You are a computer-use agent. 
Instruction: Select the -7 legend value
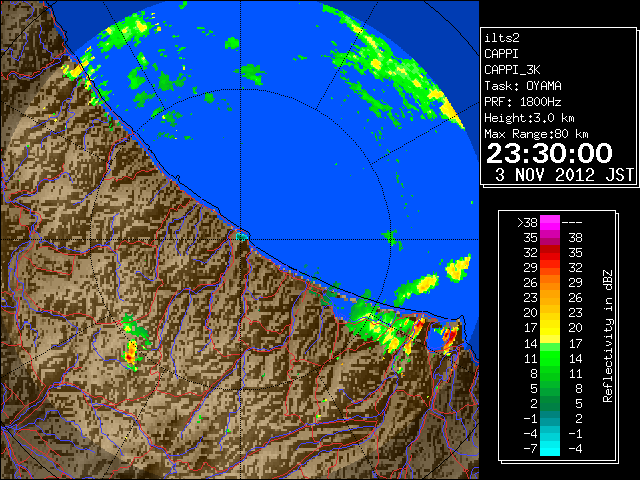(x=530, y=449)
